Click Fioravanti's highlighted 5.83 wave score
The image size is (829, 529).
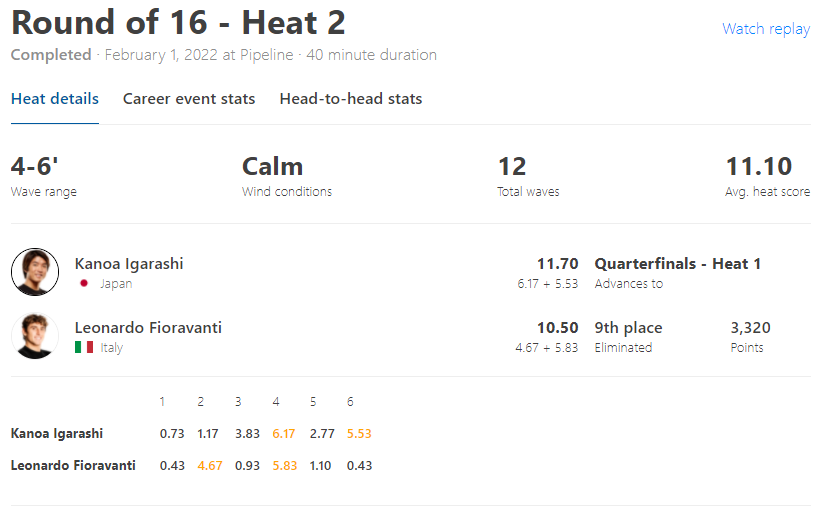click(x=284, y=466)
